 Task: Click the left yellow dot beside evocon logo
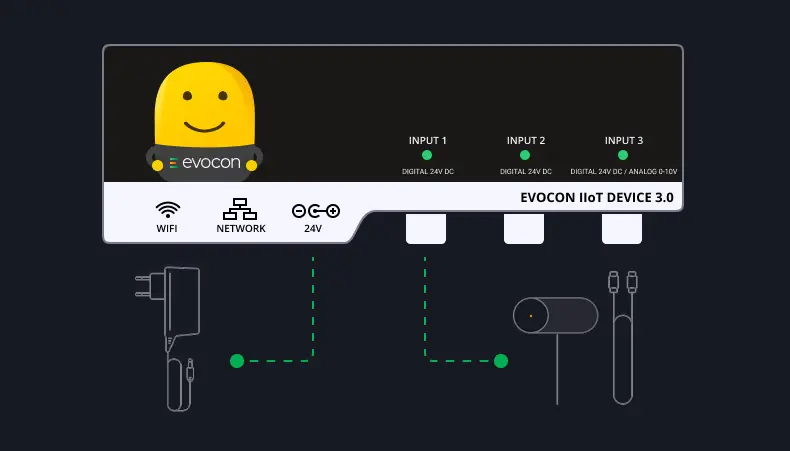157,165
